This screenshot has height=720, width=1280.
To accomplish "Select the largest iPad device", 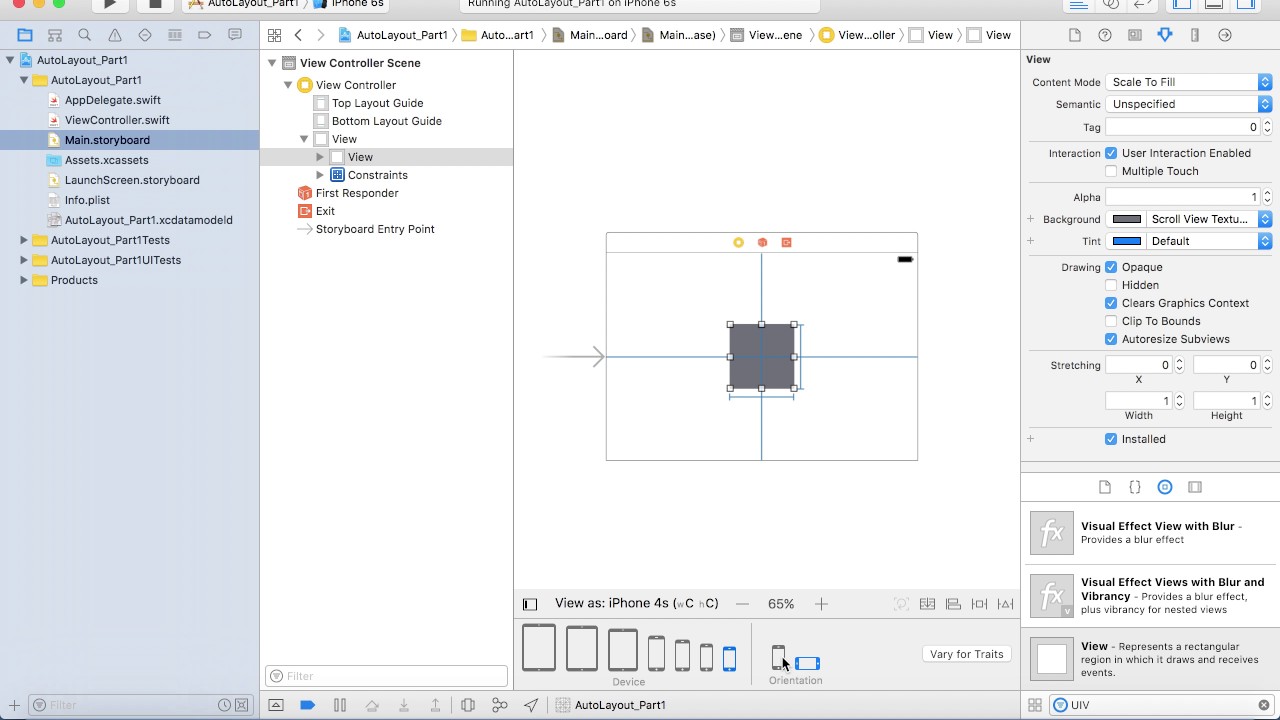I will [x=539, y=647].
